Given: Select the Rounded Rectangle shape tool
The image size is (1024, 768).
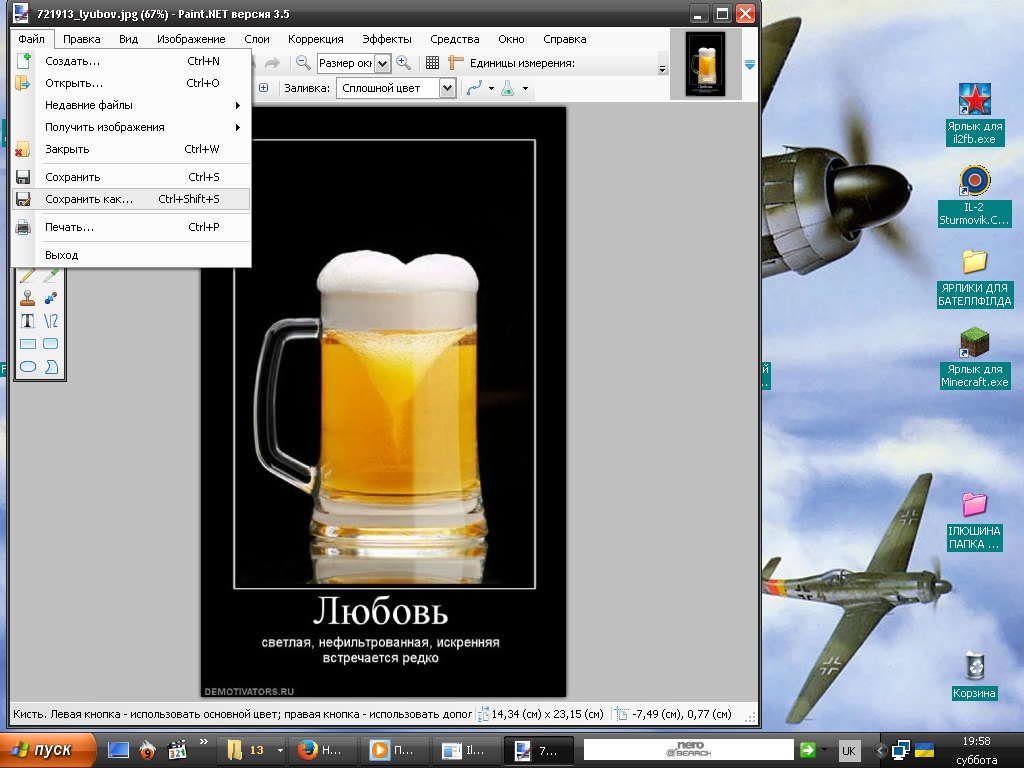Looking at the screenshot, I should 51,344.
